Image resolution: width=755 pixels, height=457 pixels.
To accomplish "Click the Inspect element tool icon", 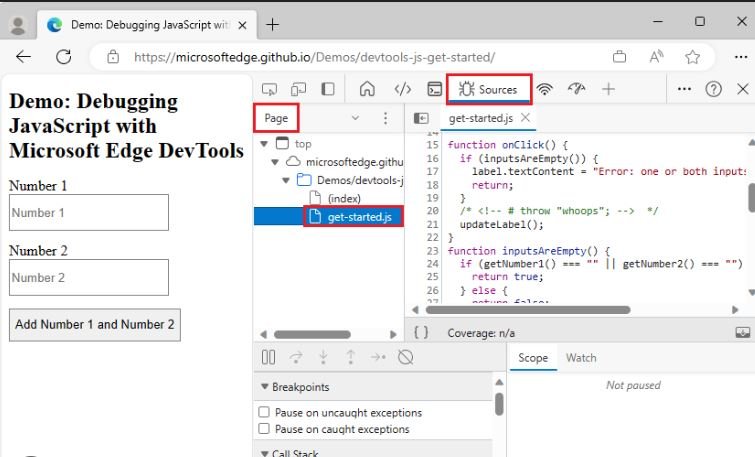I will [x=269, y=89].
